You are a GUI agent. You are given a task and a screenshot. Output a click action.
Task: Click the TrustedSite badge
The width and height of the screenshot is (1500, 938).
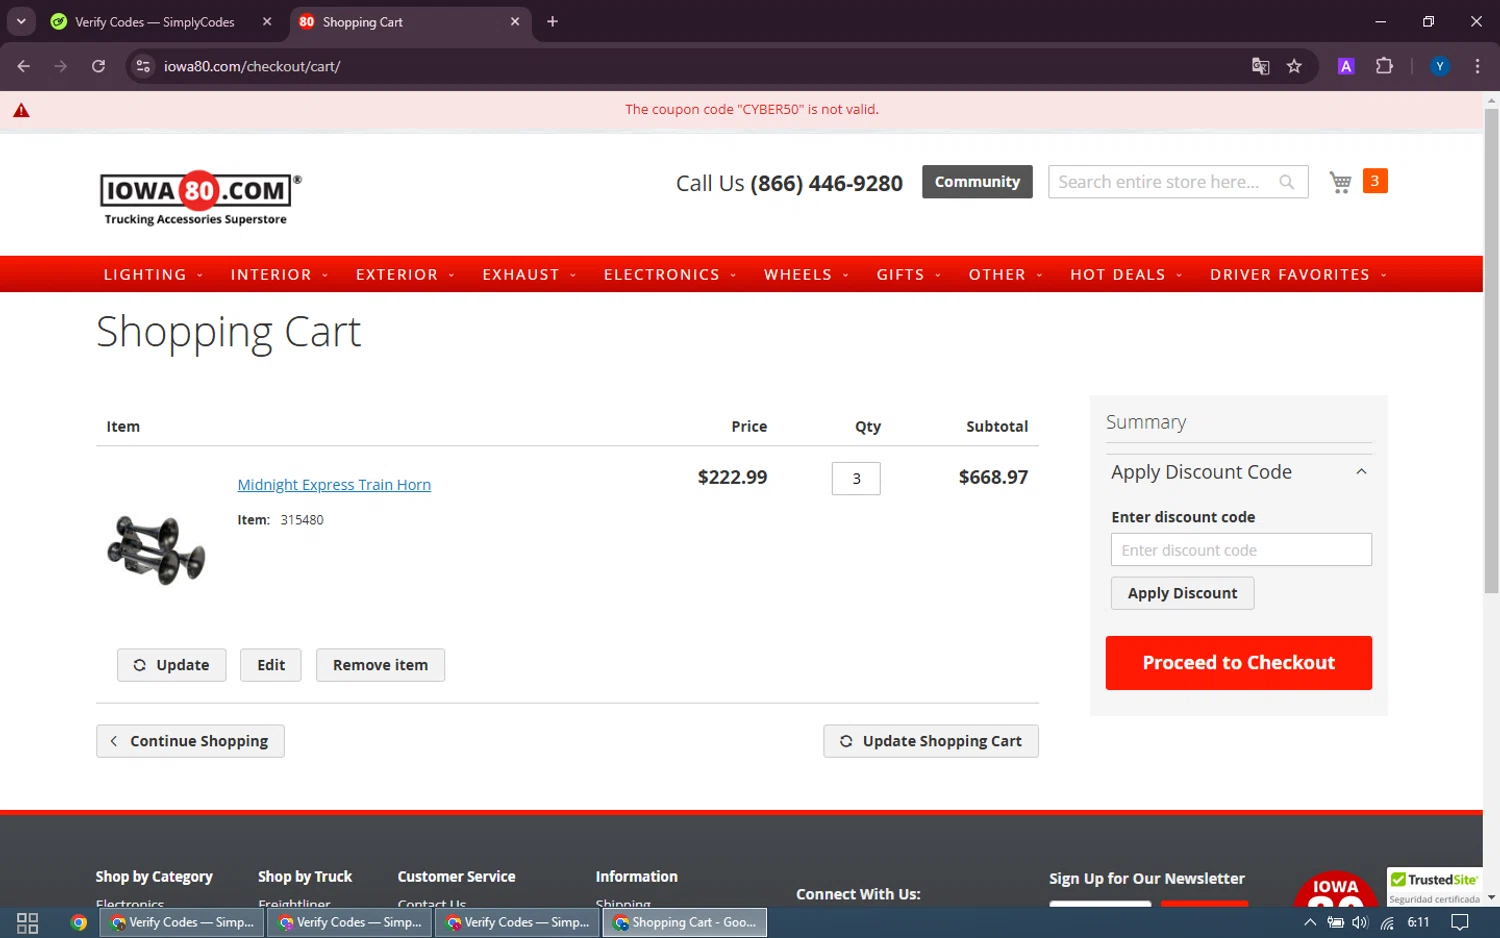(x=1434, y=887)
